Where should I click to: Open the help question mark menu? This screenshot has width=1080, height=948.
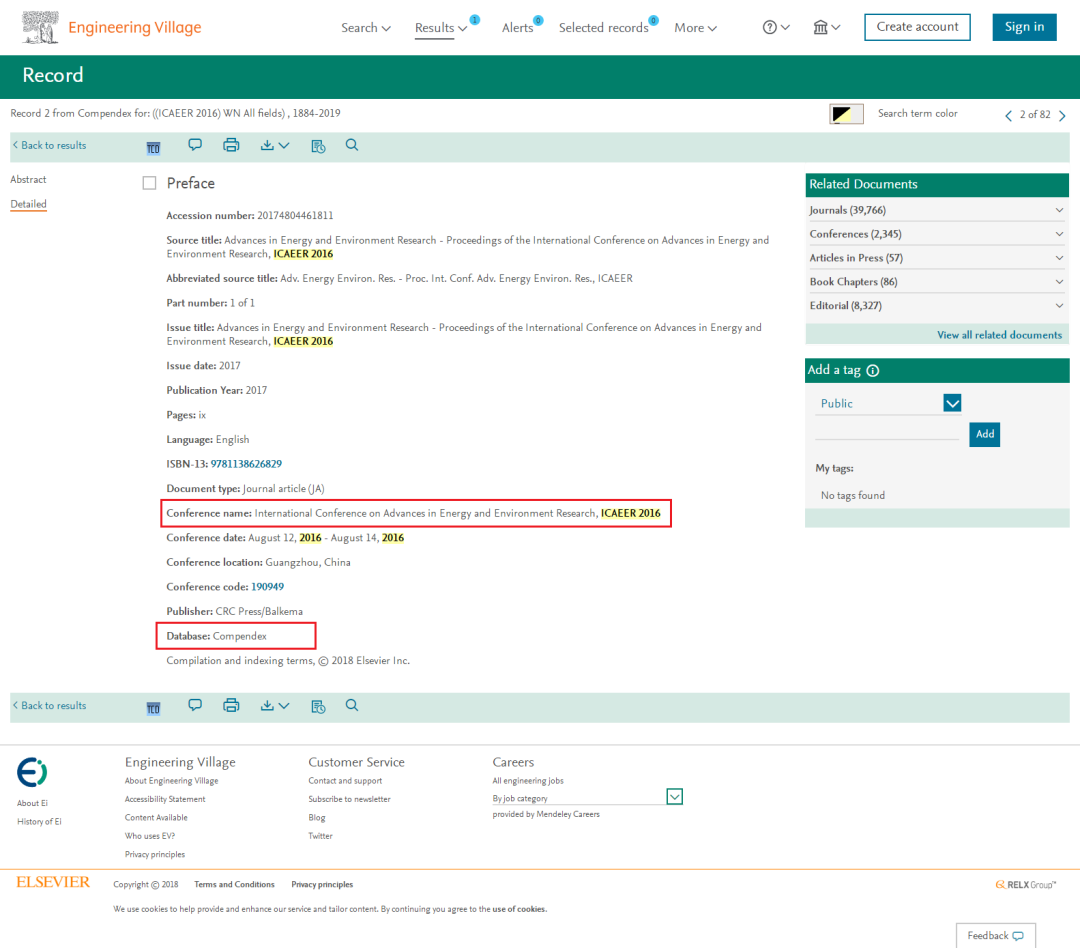click(x=776, y=28)
